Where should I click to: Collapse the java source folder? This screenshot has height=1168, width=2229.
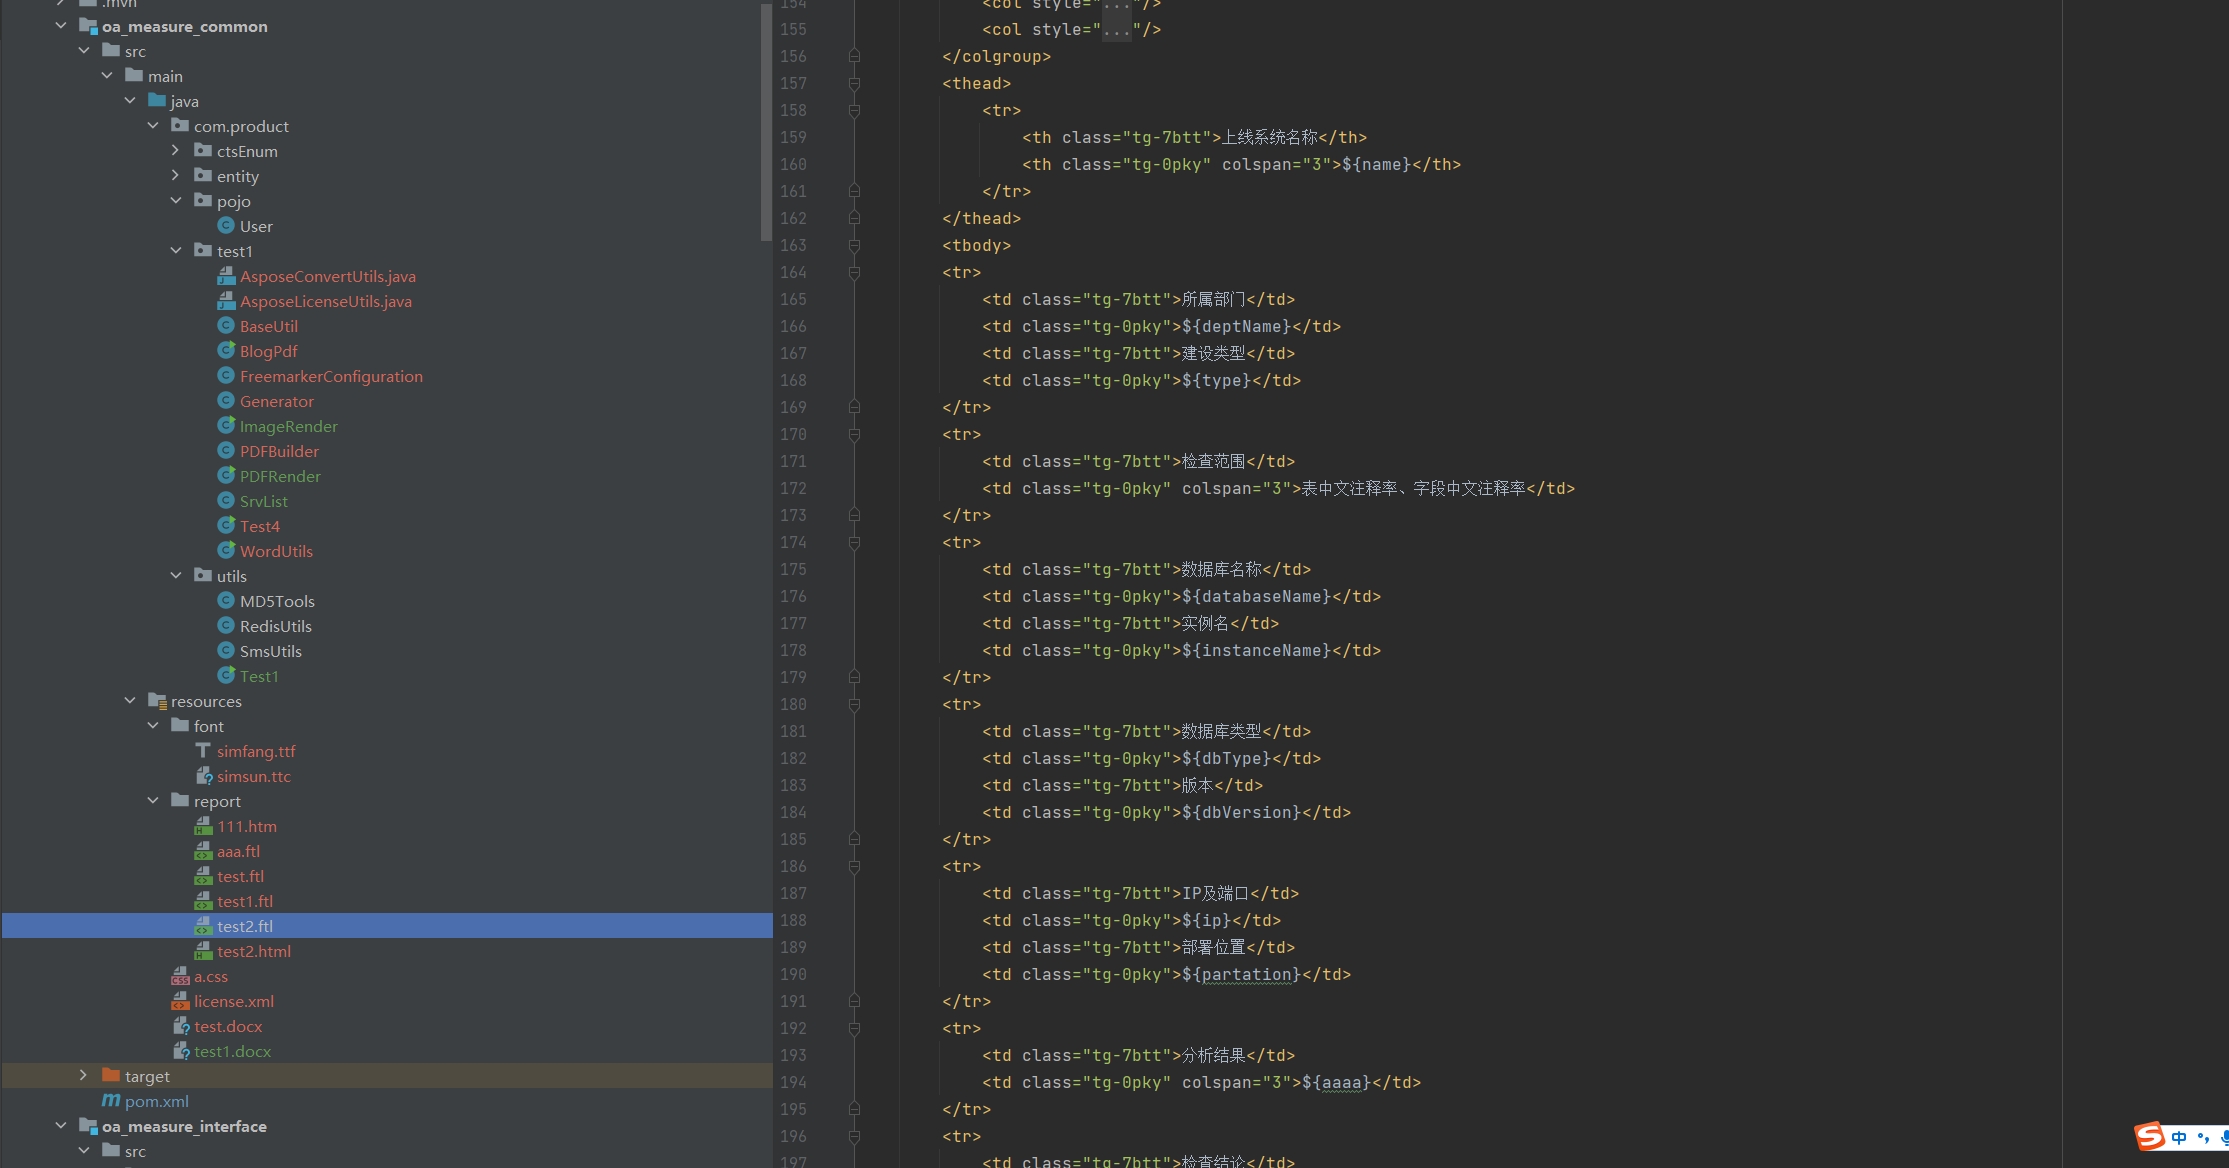[130, 101]
